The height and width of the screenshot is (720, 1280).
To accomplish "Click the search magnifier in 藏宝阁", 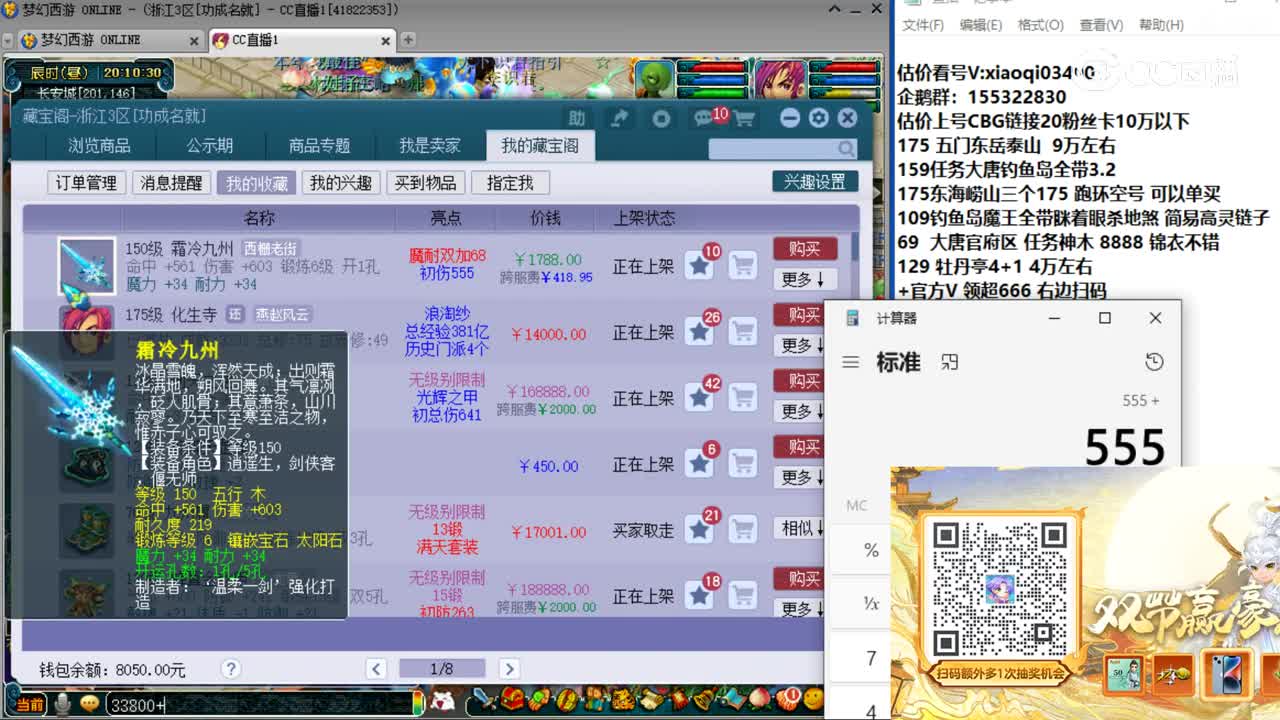I will click(847, 149).
